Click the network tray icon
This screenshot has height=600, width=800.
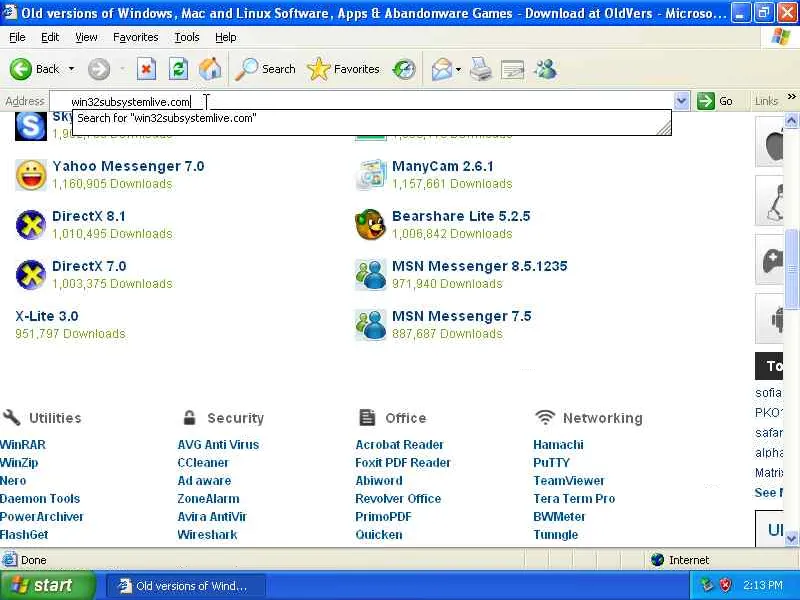coord(707,585)
